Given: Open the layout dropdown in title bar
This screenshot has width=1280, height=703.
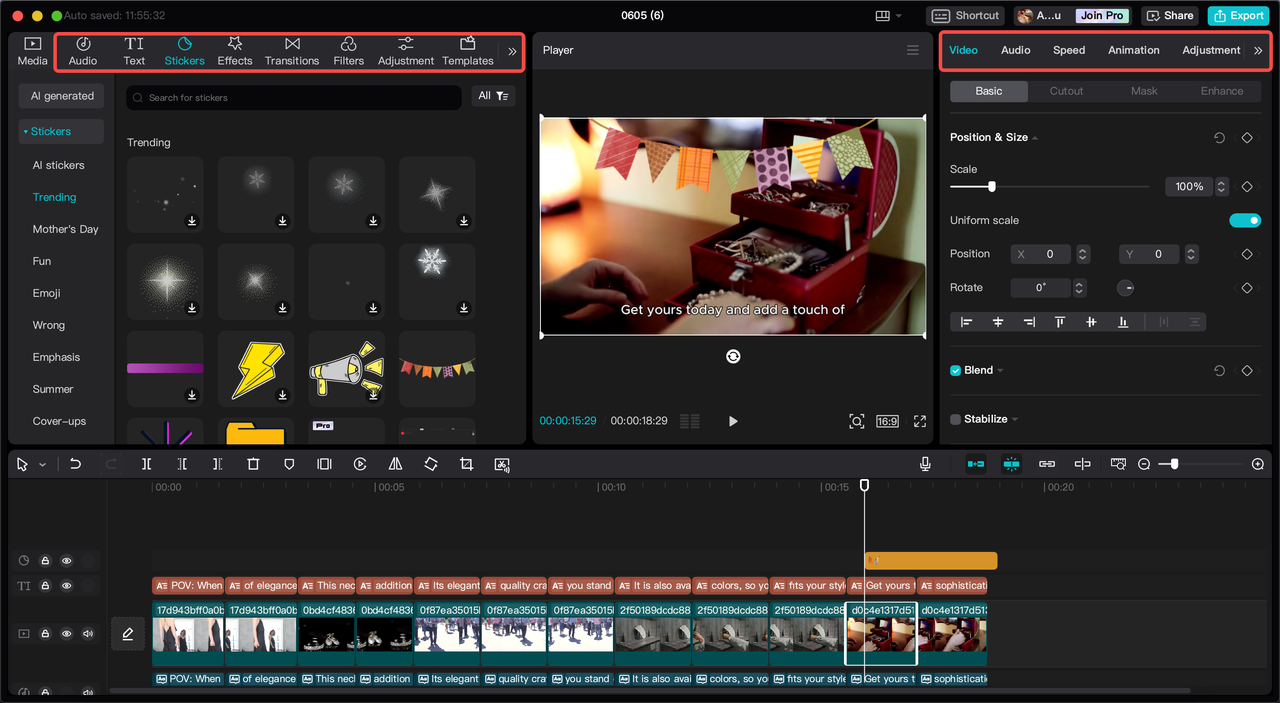Looking at the screenshot, I should tap(888, 16).
